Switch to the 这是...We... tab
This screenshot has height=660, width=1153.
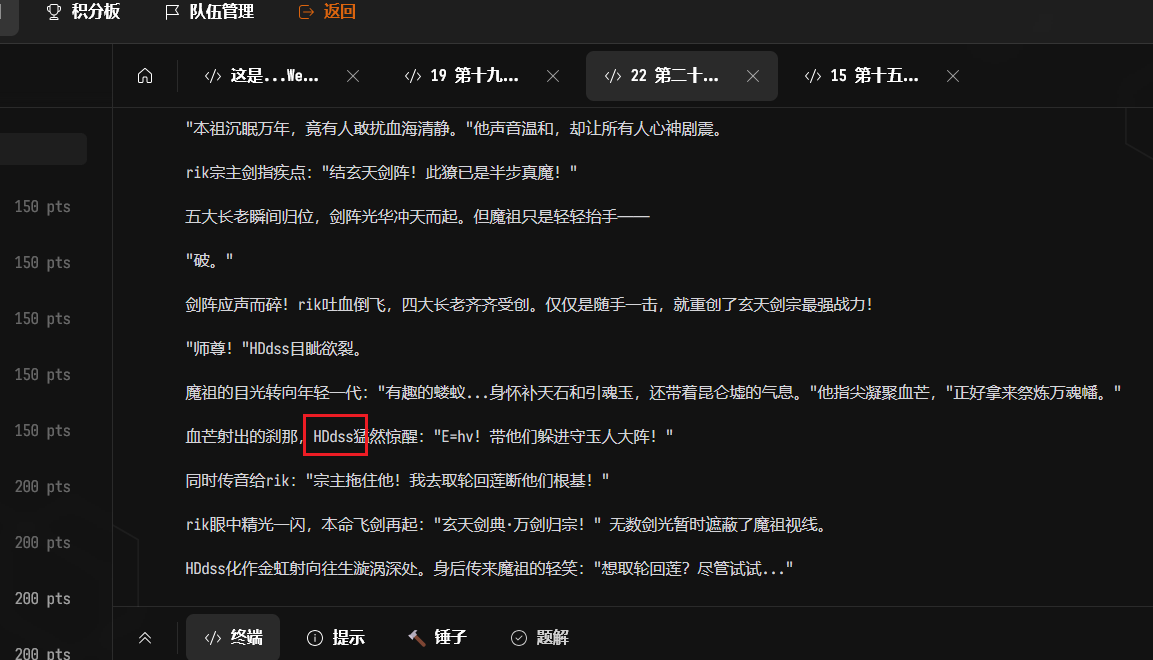point(273,76)
